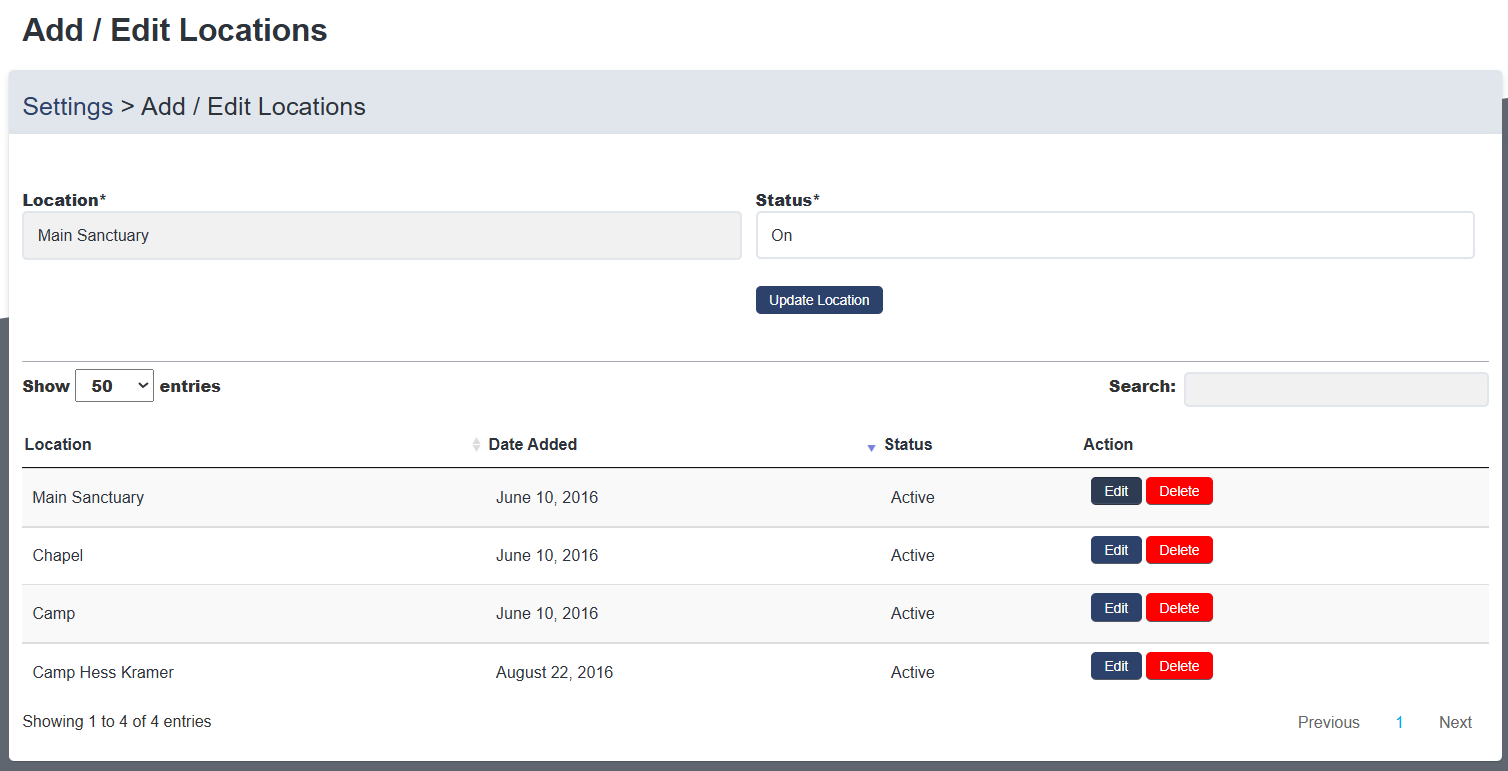Edit the Camp location row
The width and height of the screenshot is (1508, 771).
point(1115,608)
